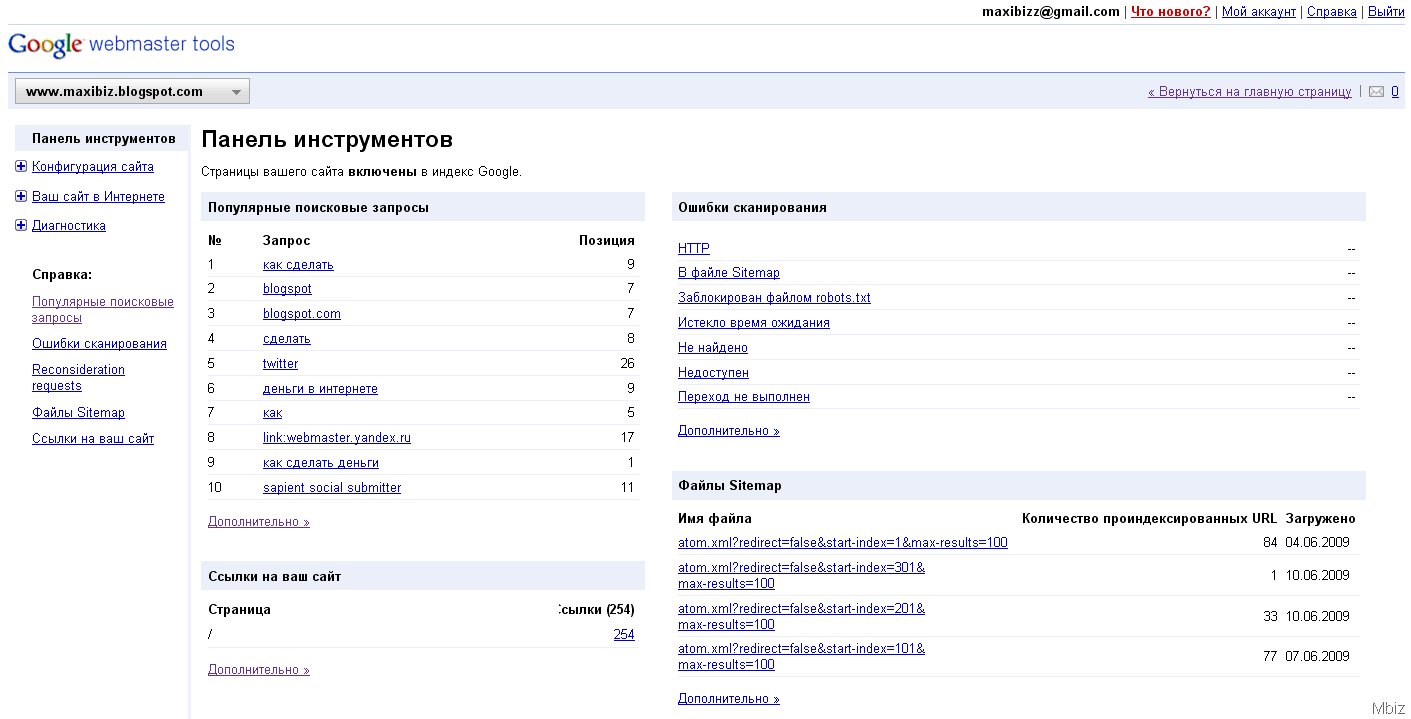Click Дополнительно under crawl errors
The image size is (1411, 719).
coord(729,431)
